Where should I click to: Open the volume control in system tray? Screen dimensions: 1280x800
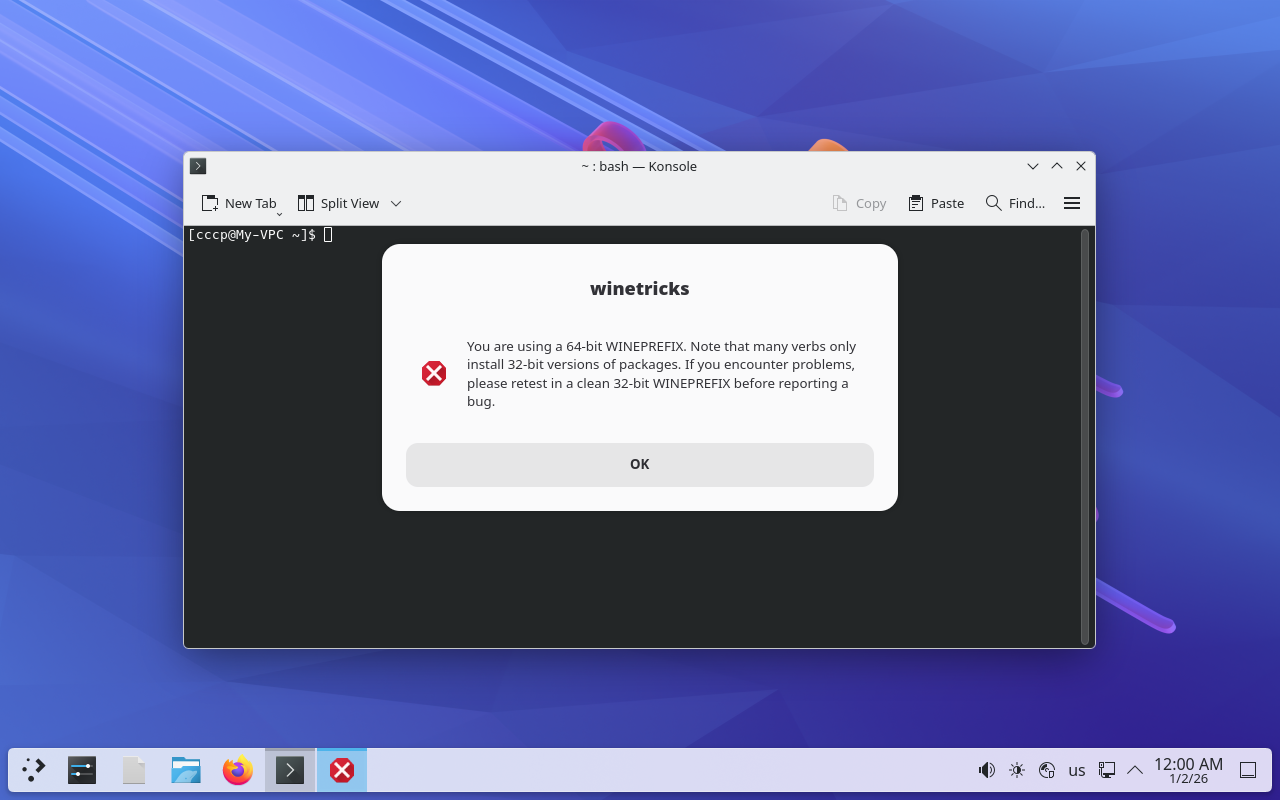point(987,770)
